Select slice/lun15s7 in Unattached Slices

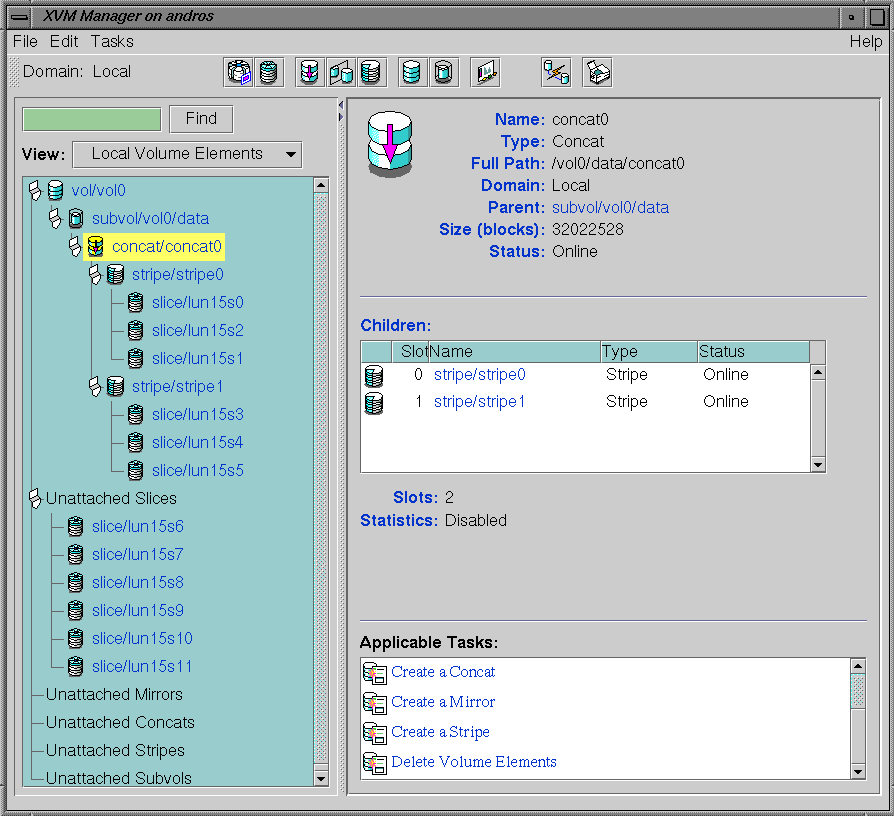coord(138,554)
